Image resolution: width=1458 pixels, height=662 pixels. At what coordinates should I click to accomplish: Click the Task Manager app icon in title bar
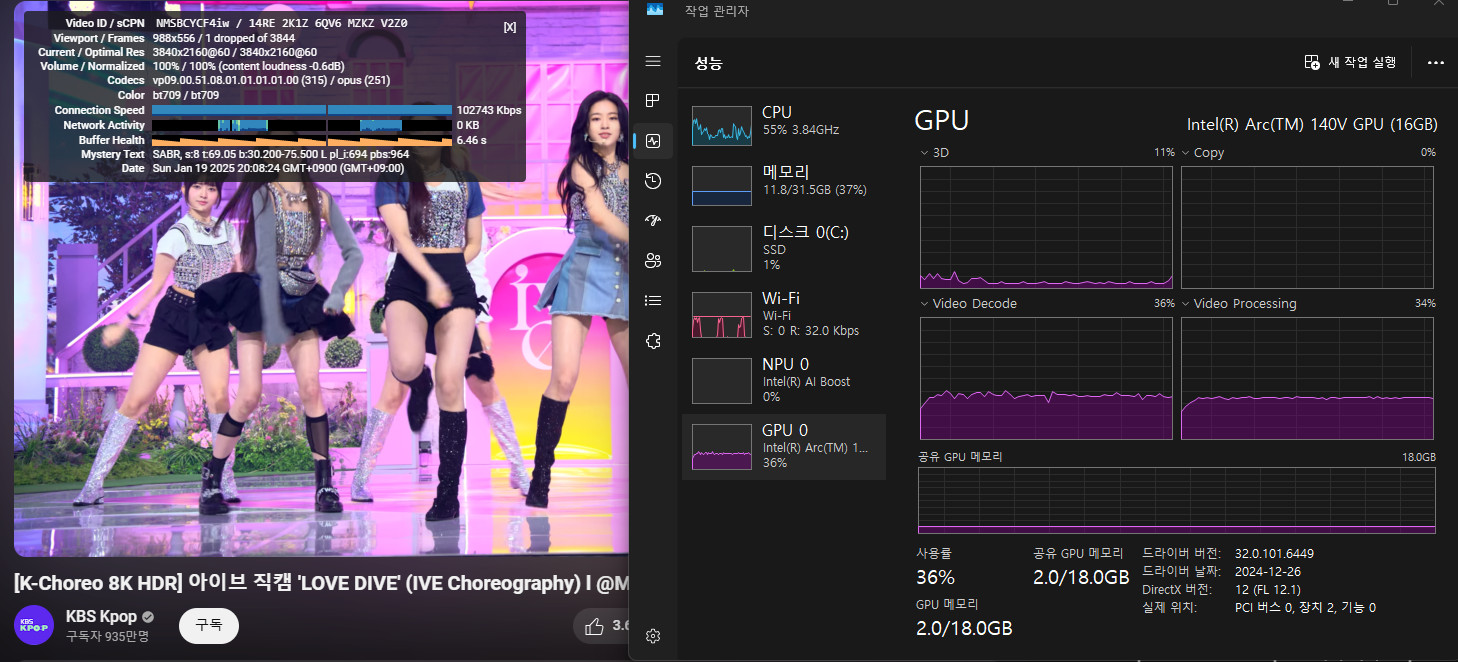[x=655, y=10]
